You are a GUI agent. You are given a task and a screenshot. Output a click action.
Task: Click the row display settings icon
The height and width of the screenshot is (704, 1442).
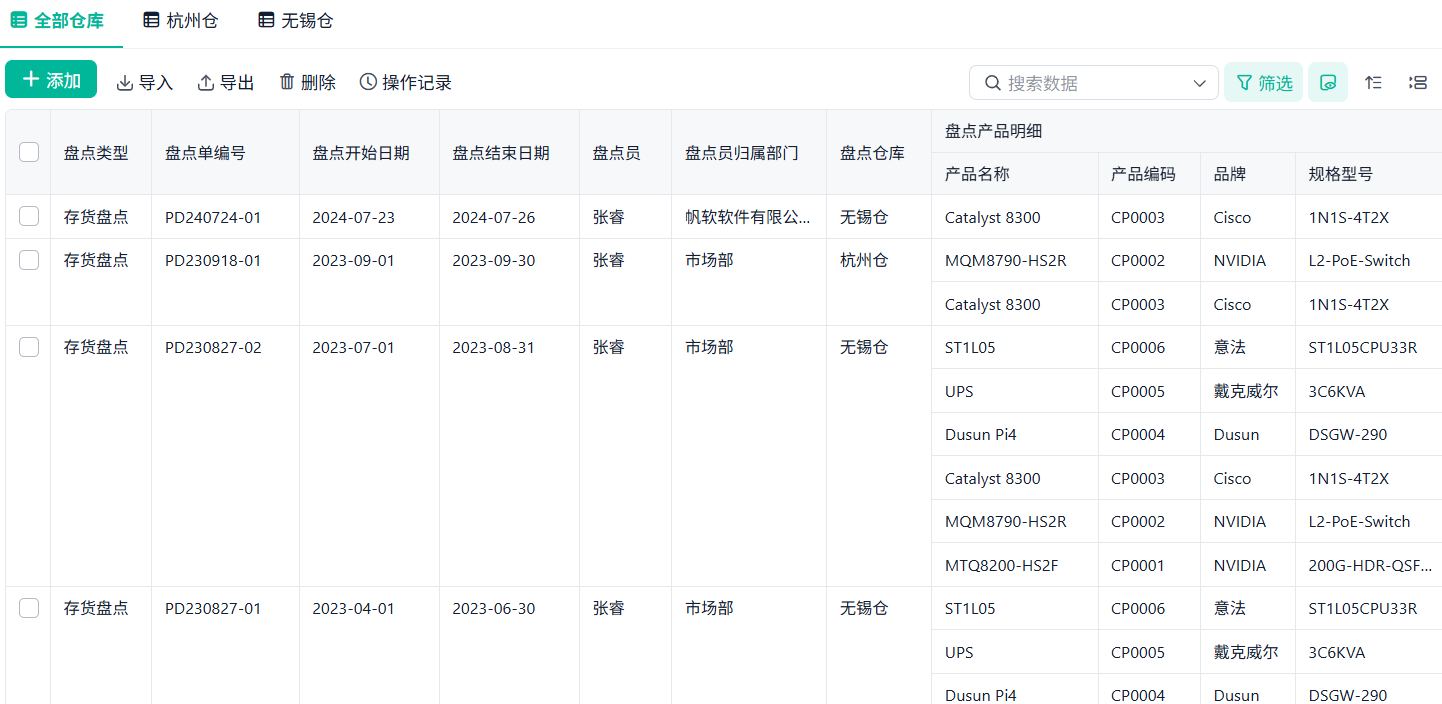[x=1417, y=82]
